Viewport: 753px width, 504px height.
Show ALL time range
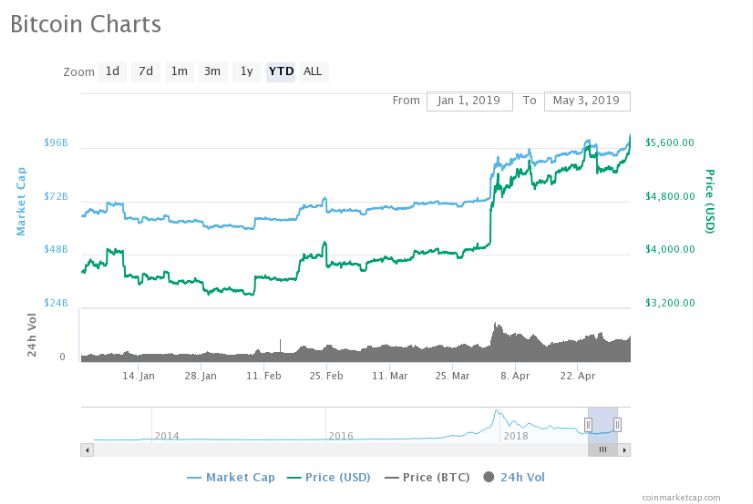313,72
